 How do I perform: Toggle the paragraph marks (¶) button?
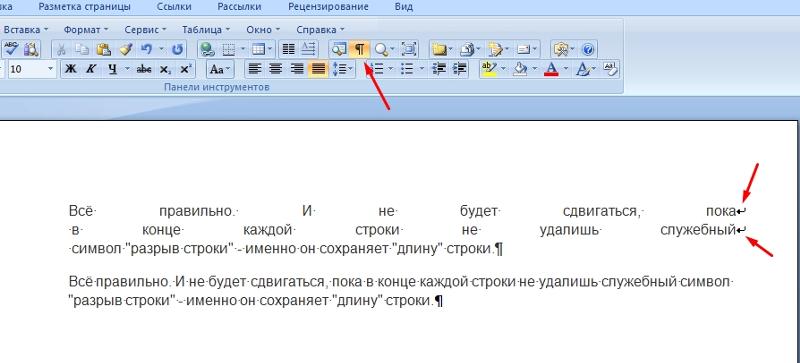tap(360, 49)
